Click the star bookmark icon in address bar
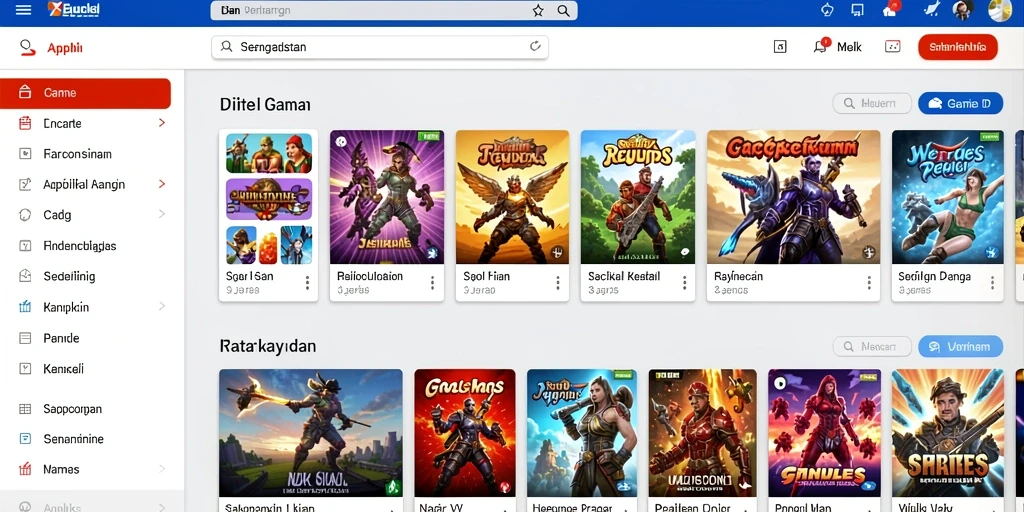 [x=537, y=10]
